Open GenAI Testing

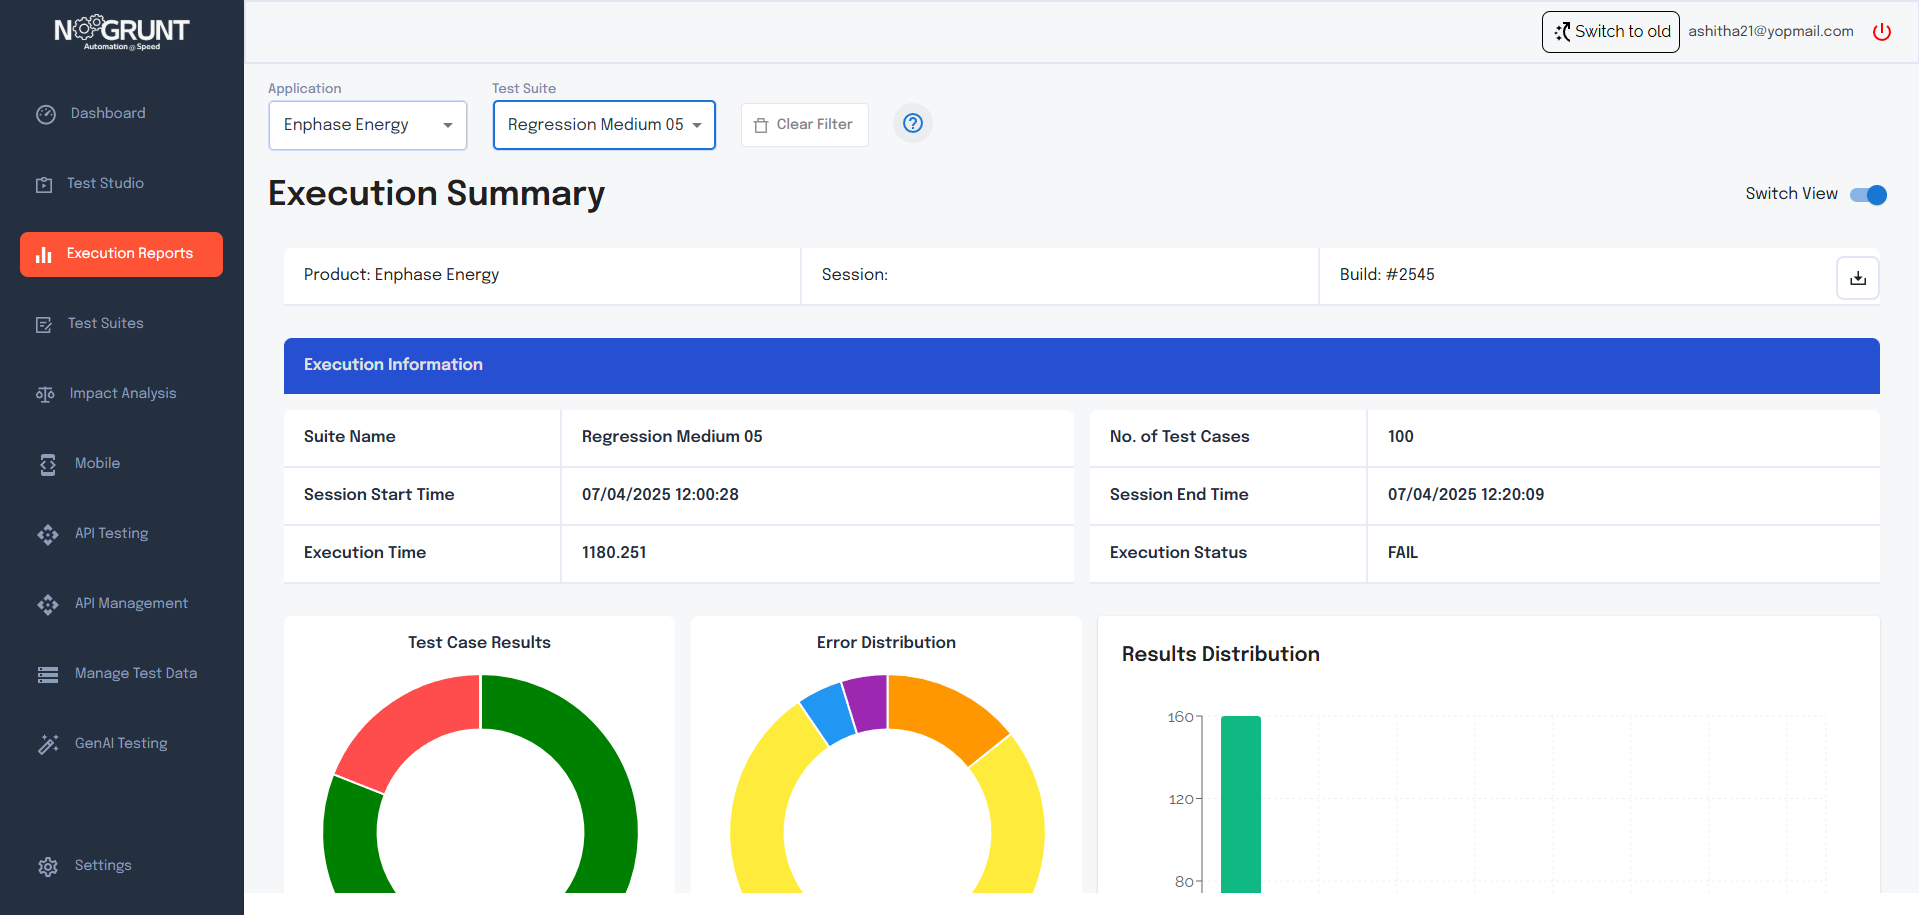(121, 744)
